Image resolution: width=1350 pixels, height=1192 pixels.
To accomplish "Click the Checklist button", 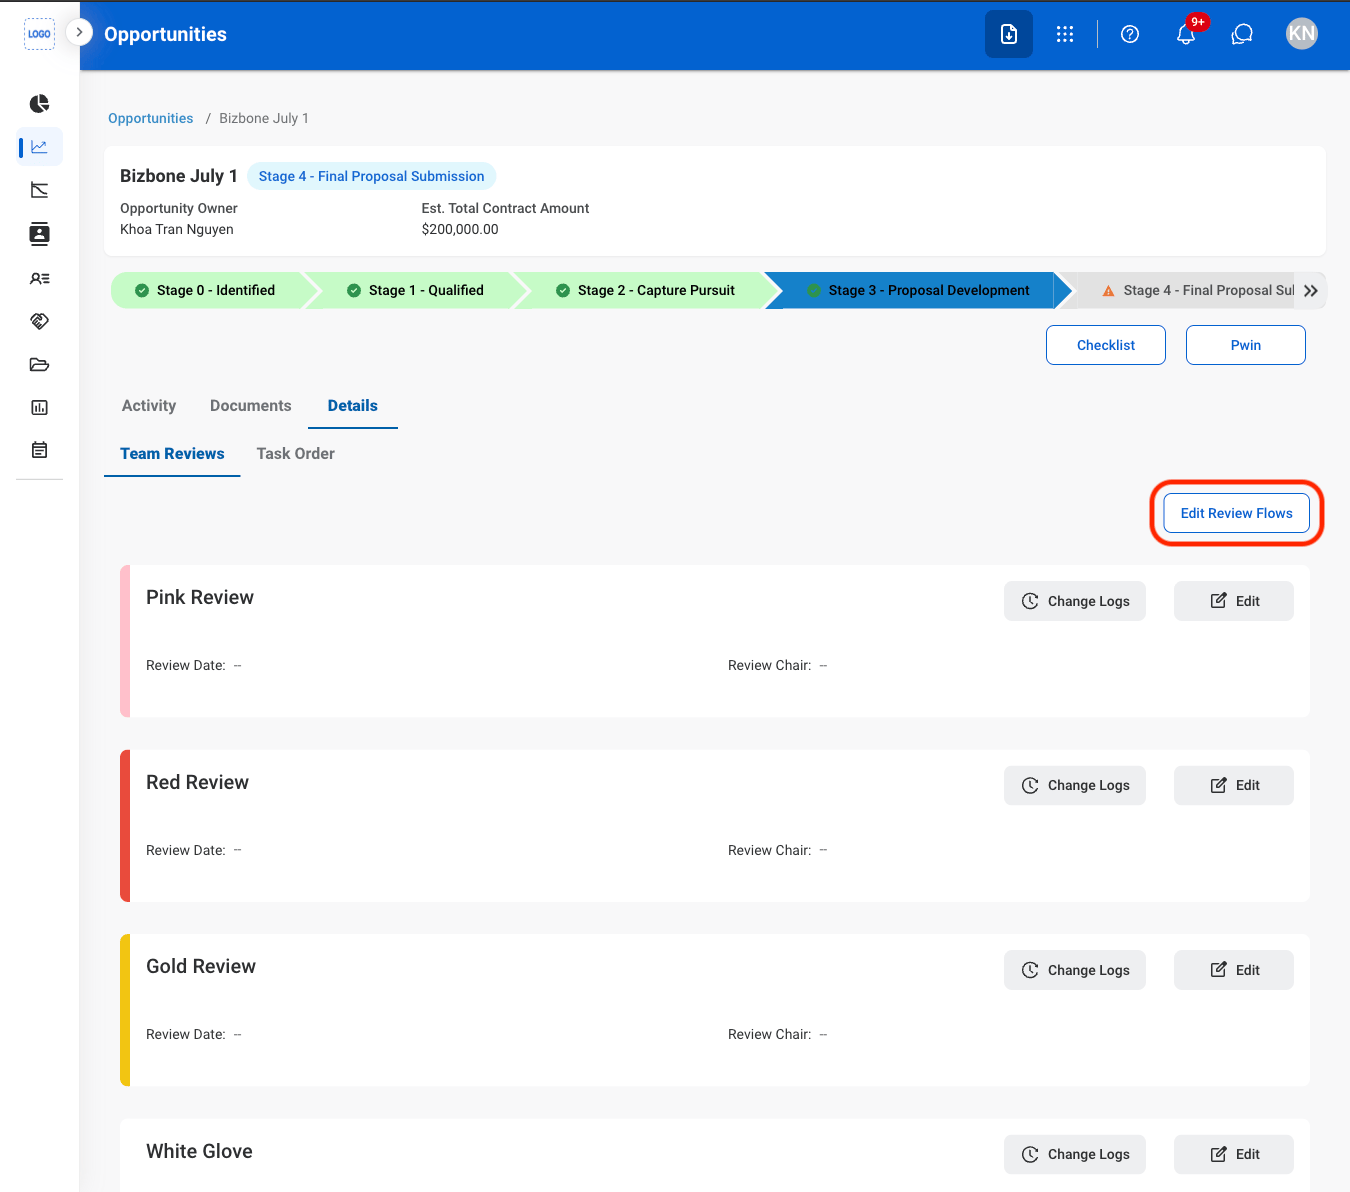I will pyautogui.click(x=1106, y=345).
